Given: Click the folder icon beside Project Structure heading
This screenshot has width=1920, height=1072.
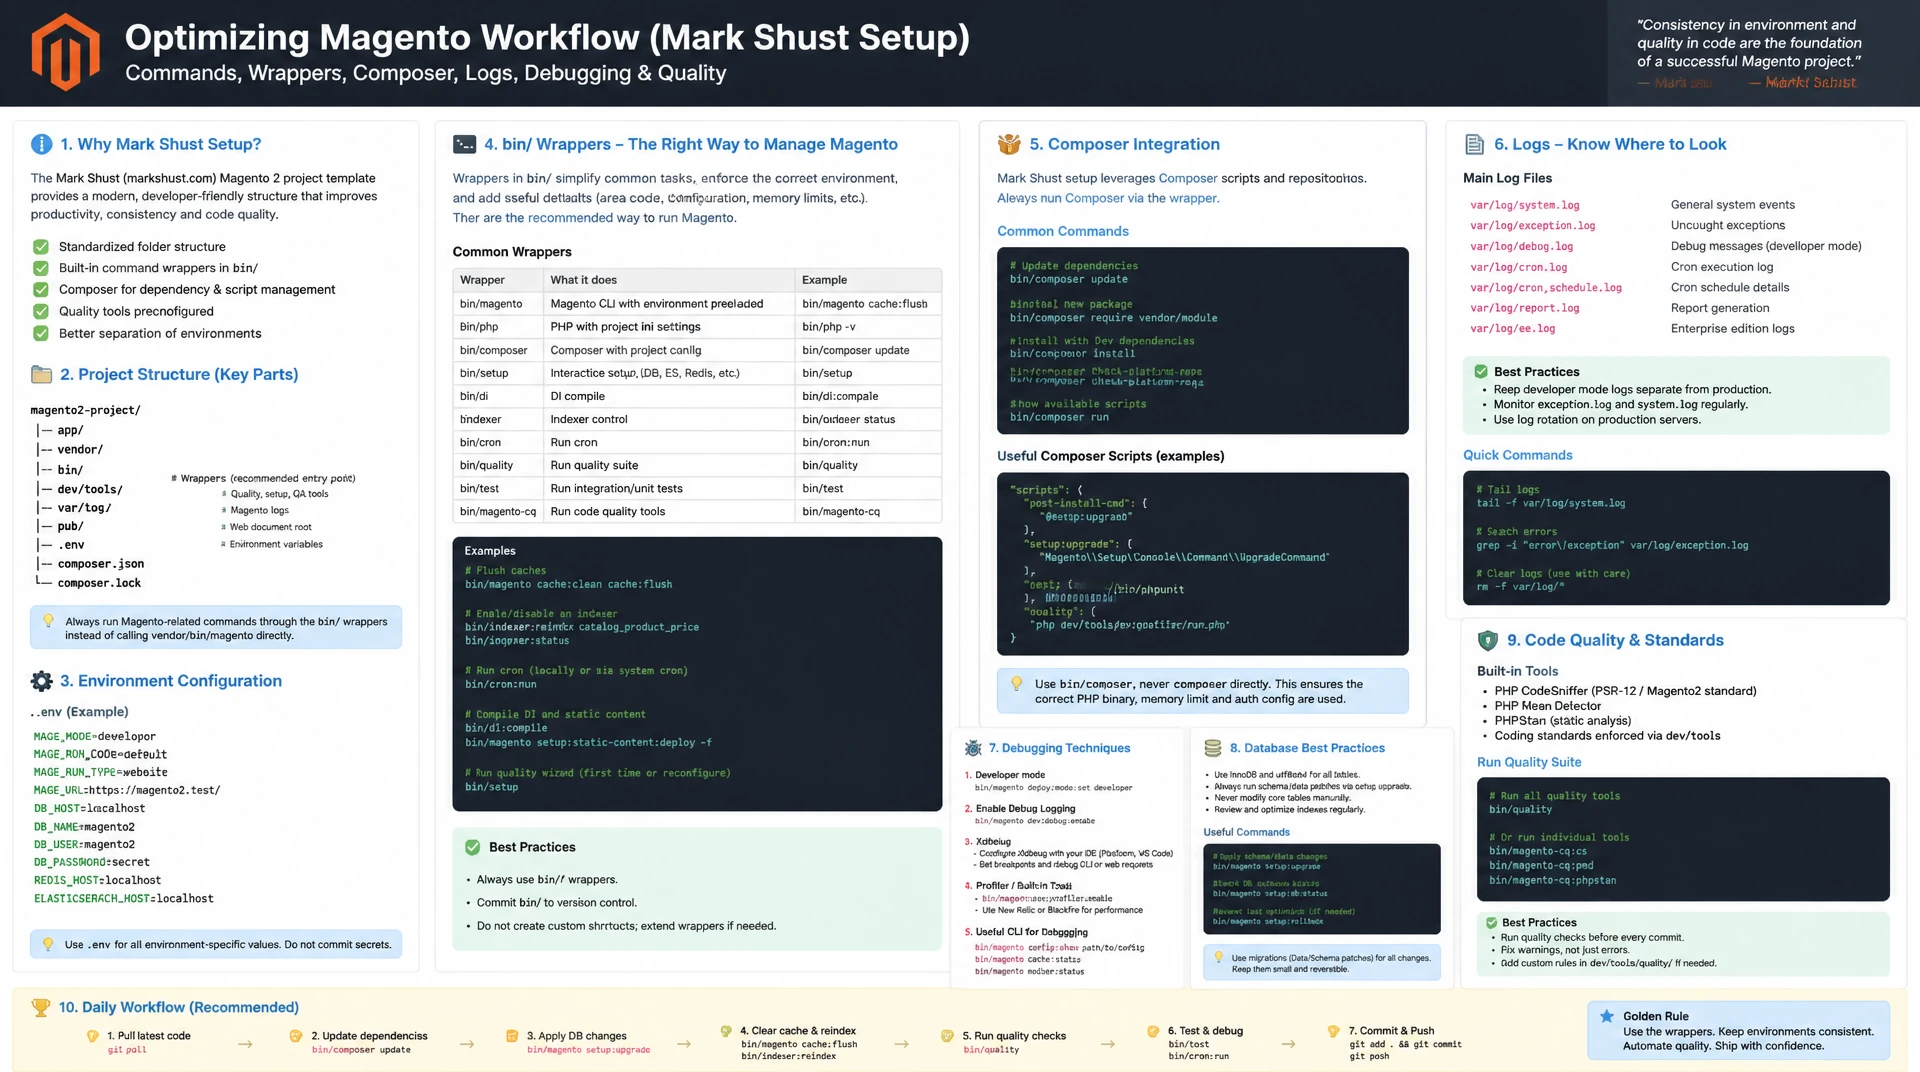Looking at the screenshot, I should tap(41, 374).
